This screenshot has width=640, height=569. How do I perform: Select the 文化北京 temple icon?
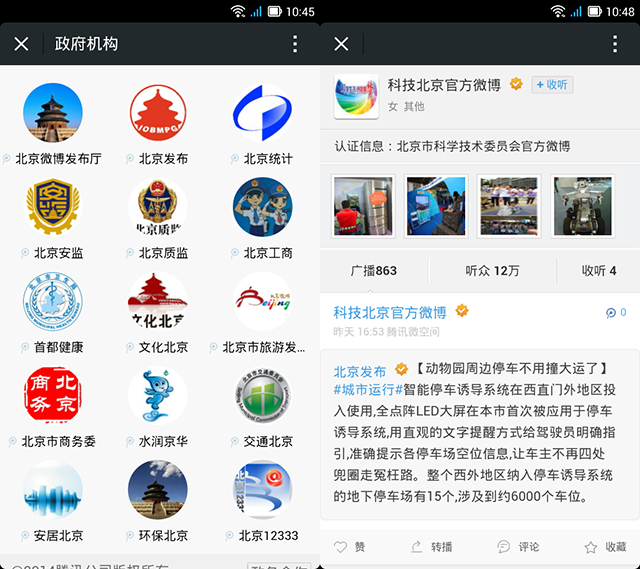158,301
